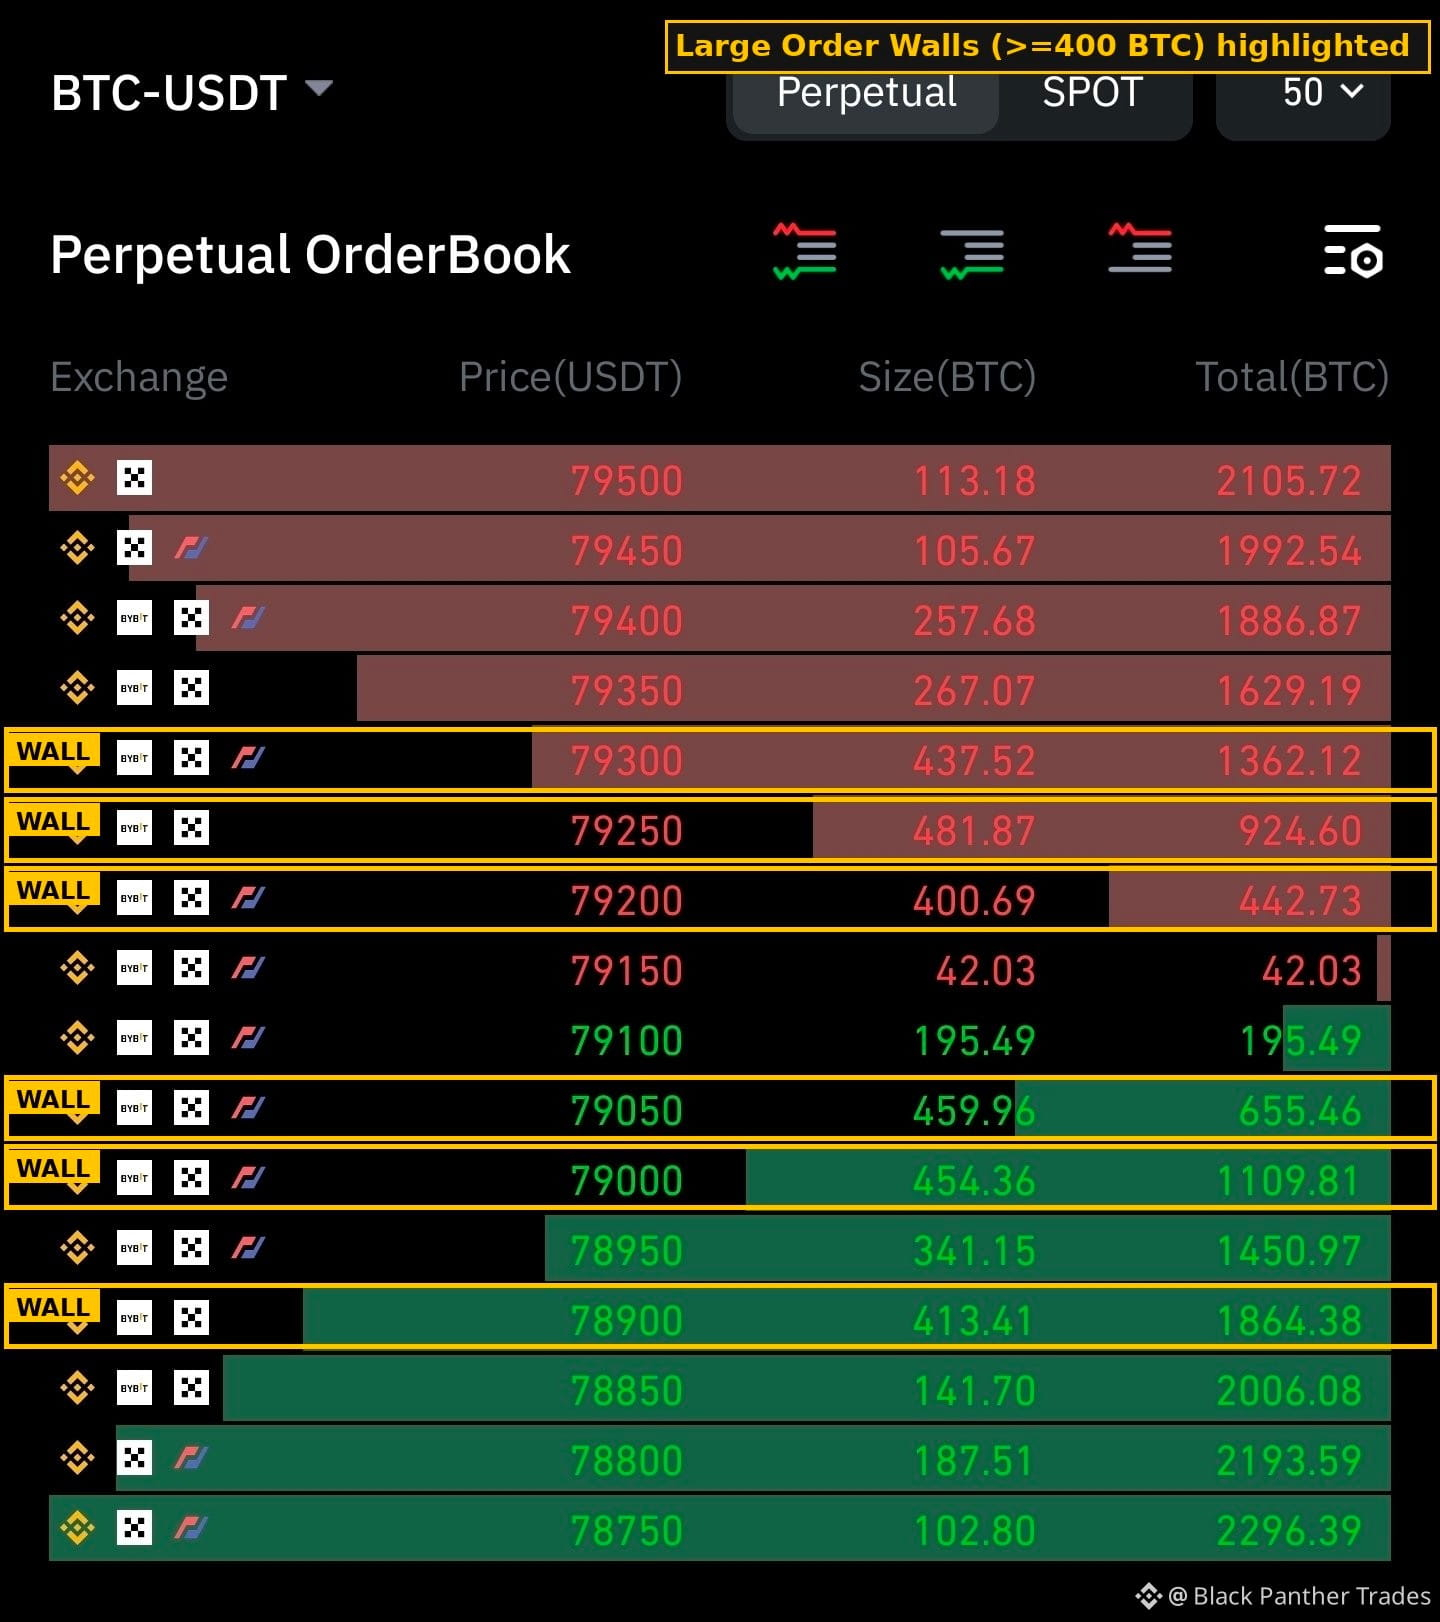Select the bid price 79100

pos(627,1041)
